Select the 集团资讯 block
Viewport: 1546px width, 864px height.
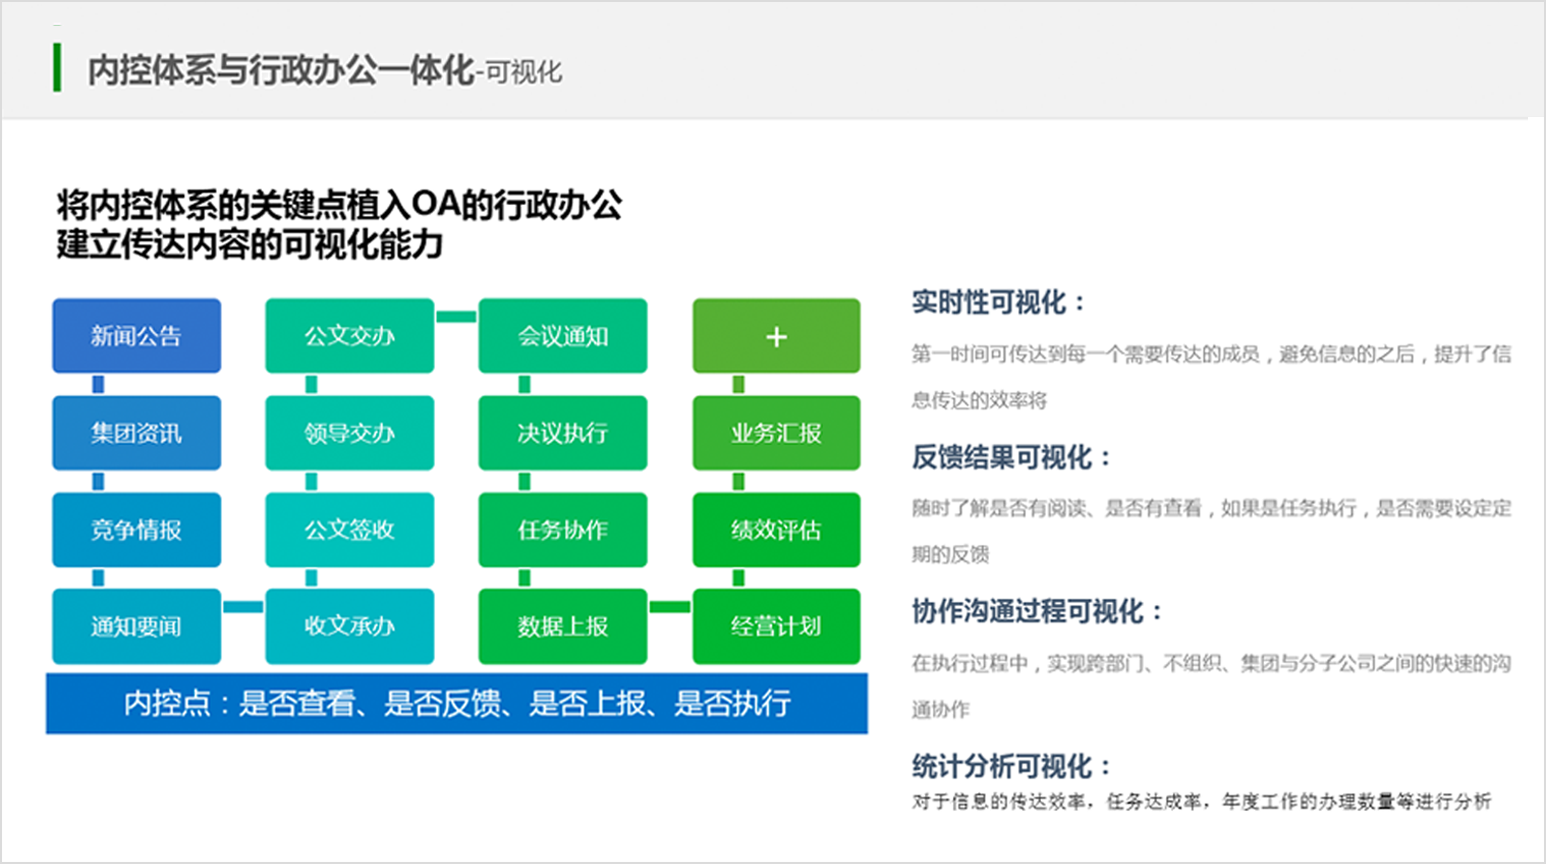pos(136,433)
